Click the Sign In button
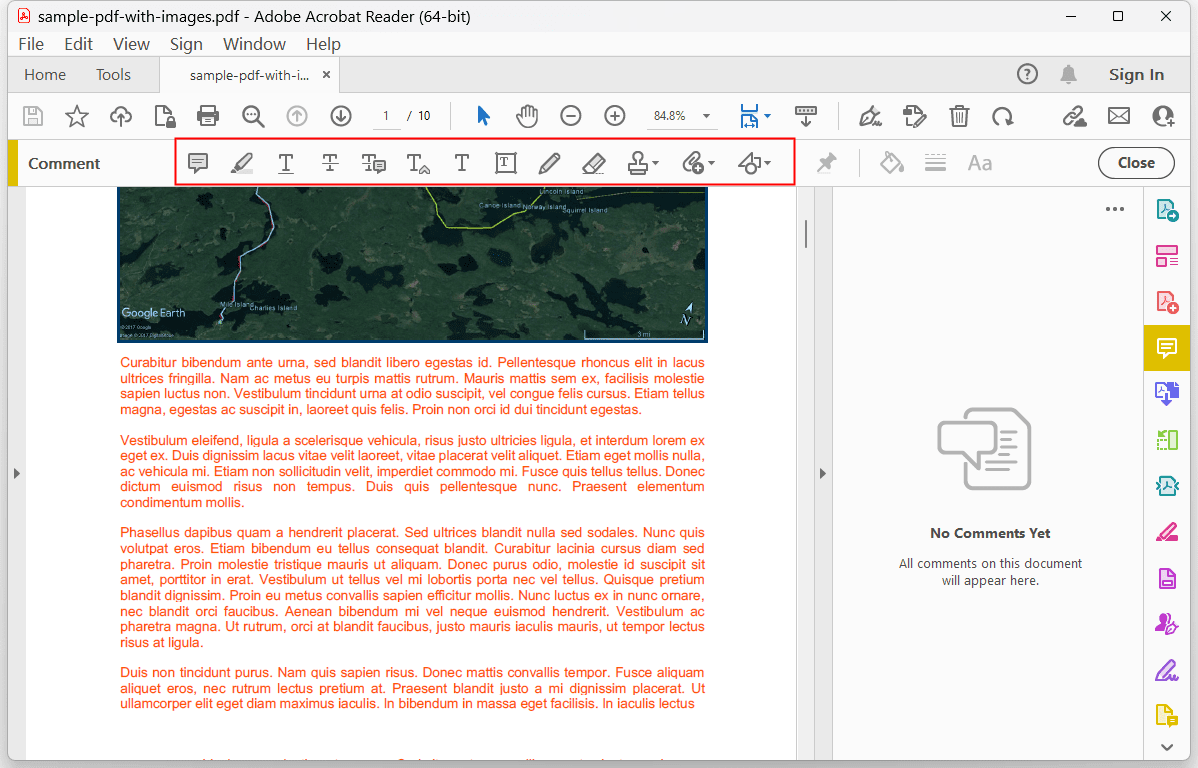 1136,74
